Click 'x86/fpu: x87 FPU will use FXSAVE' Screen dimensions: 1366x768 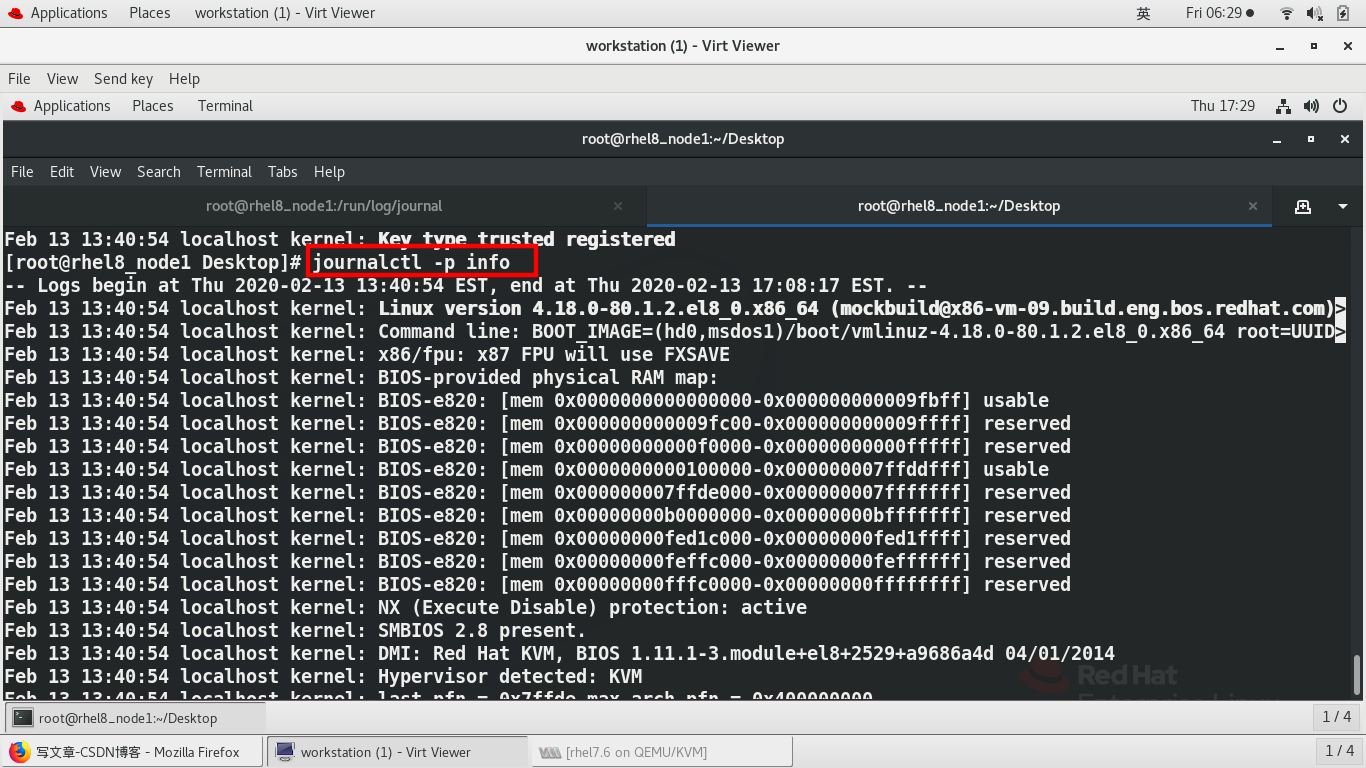tap(554, 355)
